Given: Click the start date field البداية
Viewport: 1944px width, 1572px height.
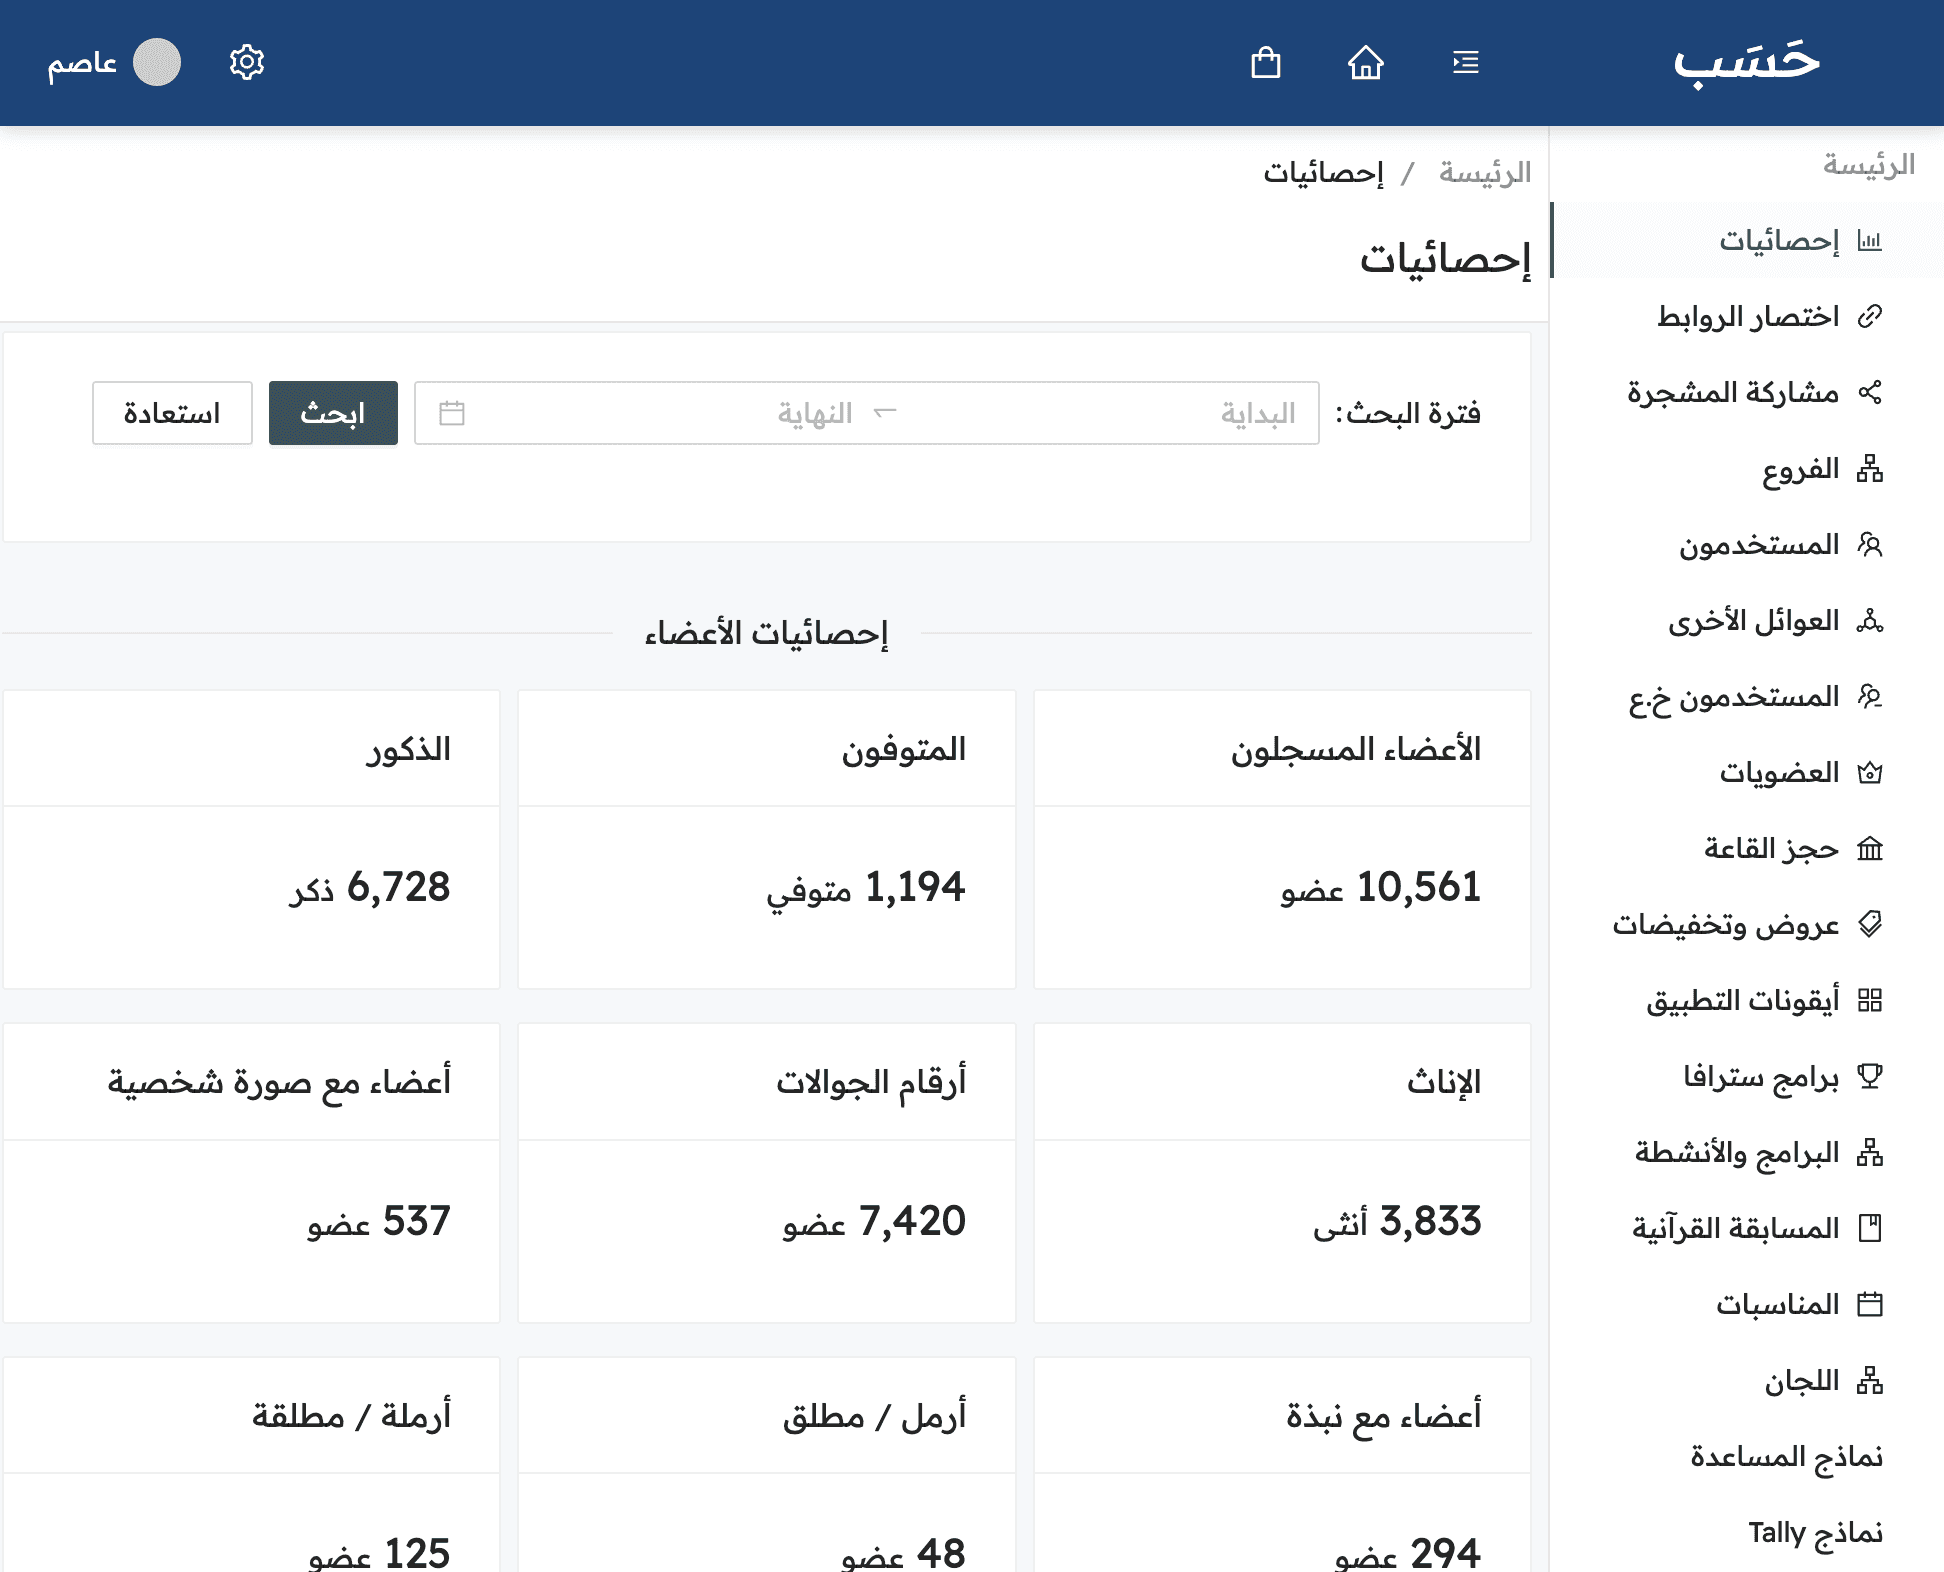Looking at the screenshot, I should pyautogui.click(x=1258, y=413).
